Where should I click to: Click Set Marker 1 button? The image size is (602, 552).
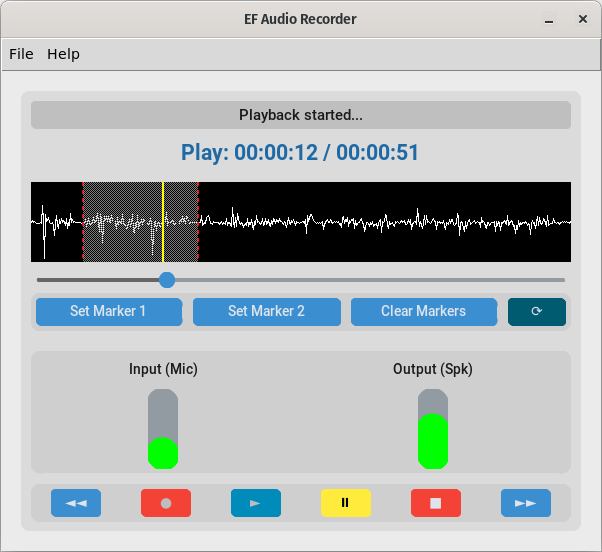tap(109, 312)
